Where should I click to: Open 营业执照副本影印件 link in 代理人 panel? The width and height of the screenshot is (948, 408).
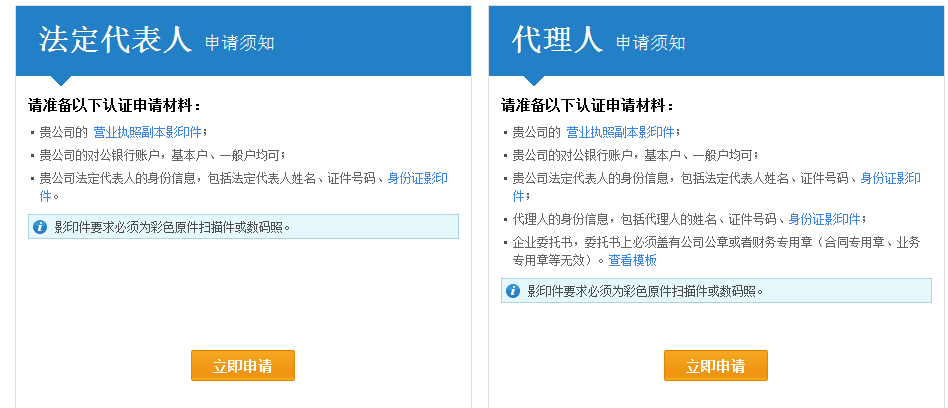[620, 132]
